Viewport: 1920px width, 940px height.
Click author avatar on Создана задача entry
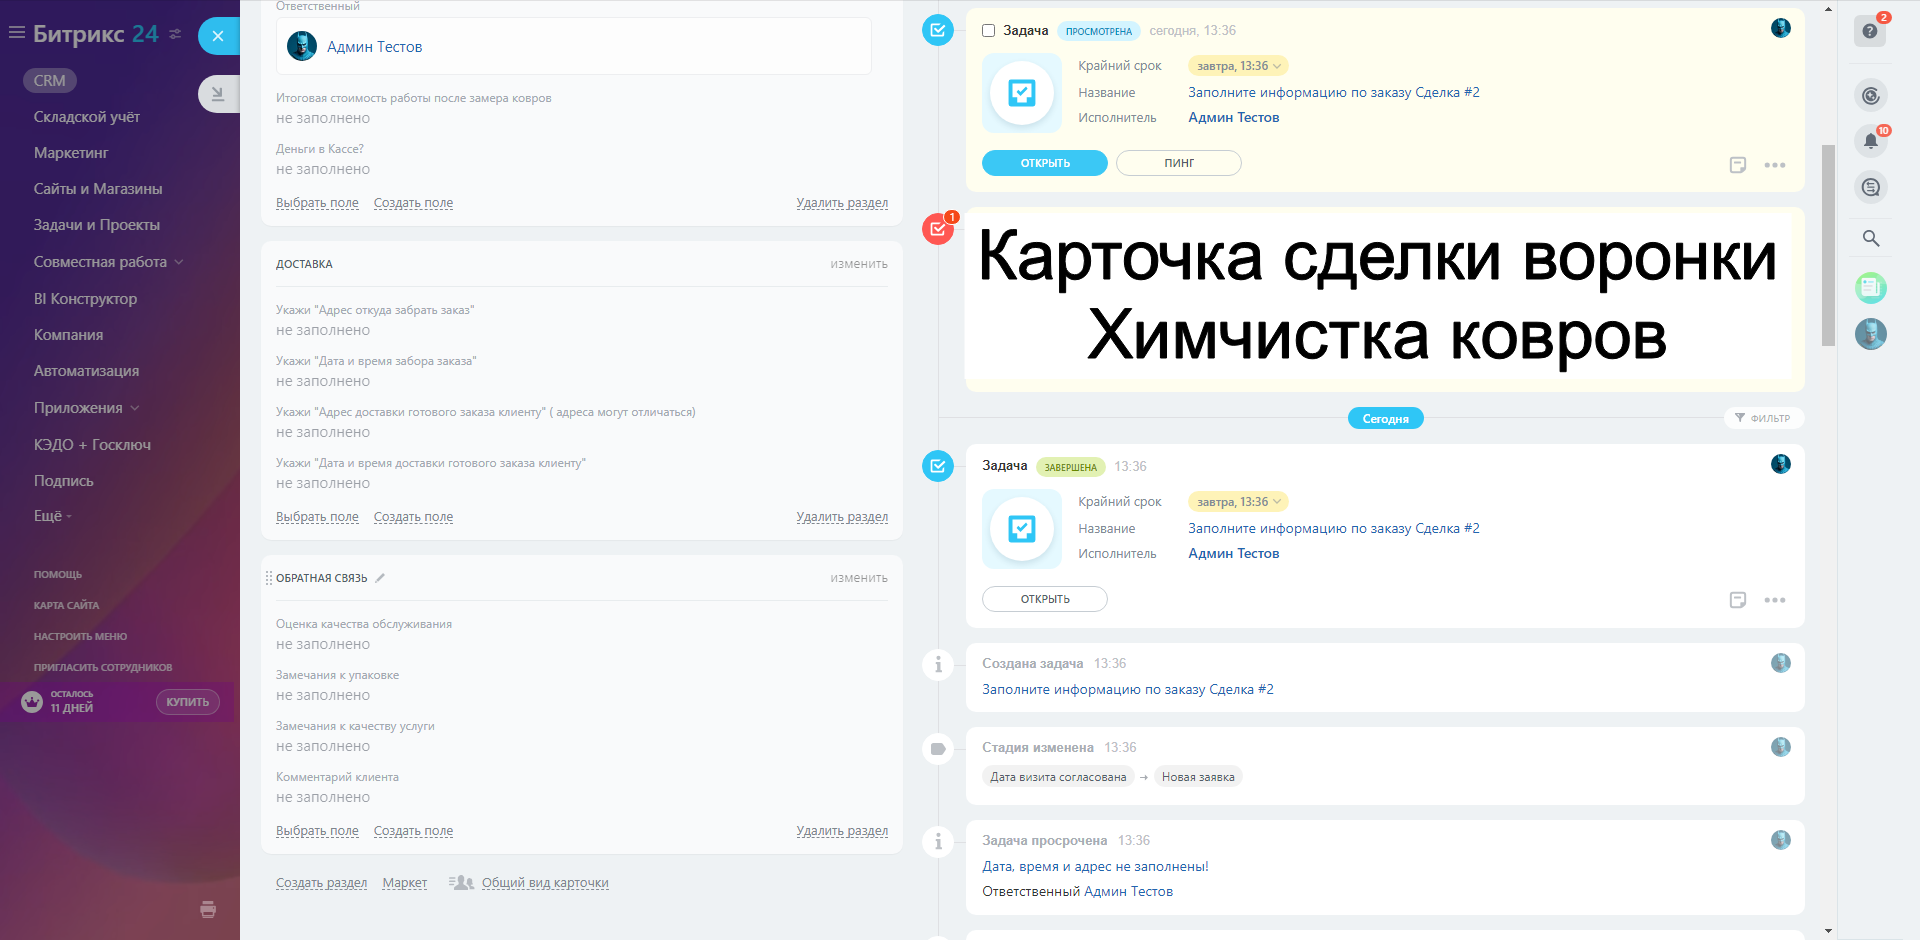[1781, 663]
